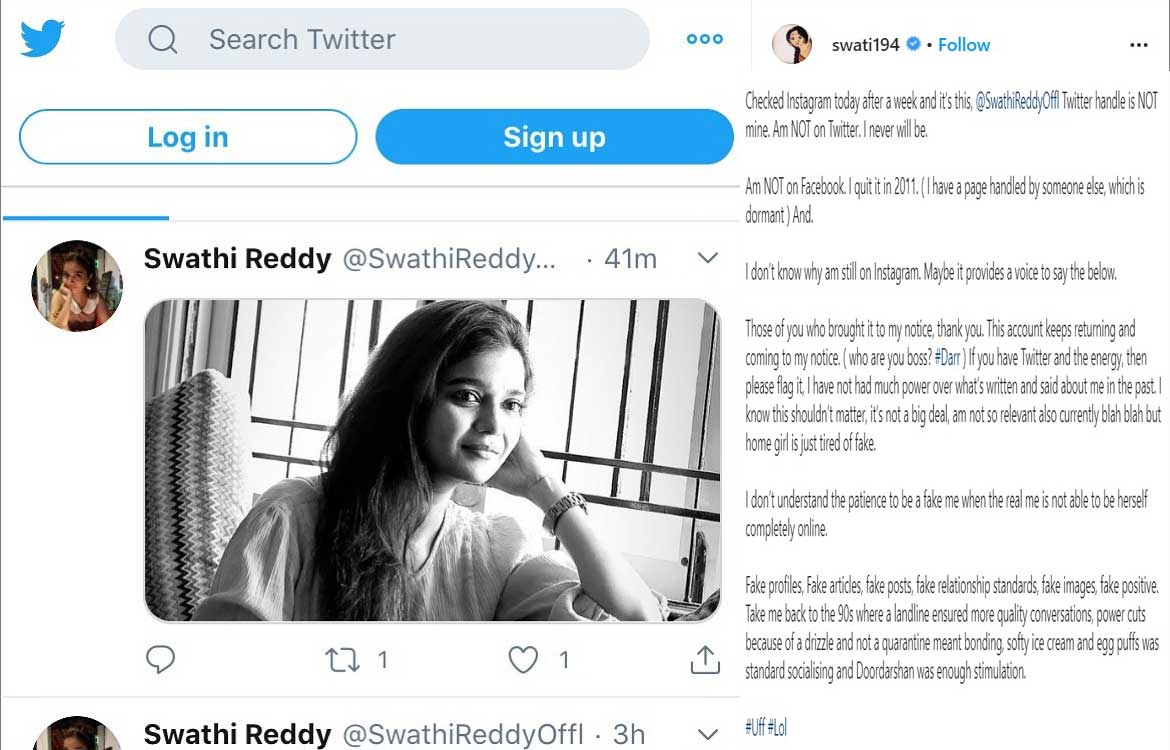Retweet the Swathi Reddy photo tweet
The image size is (1170, 750).
(x=342, y=660)
